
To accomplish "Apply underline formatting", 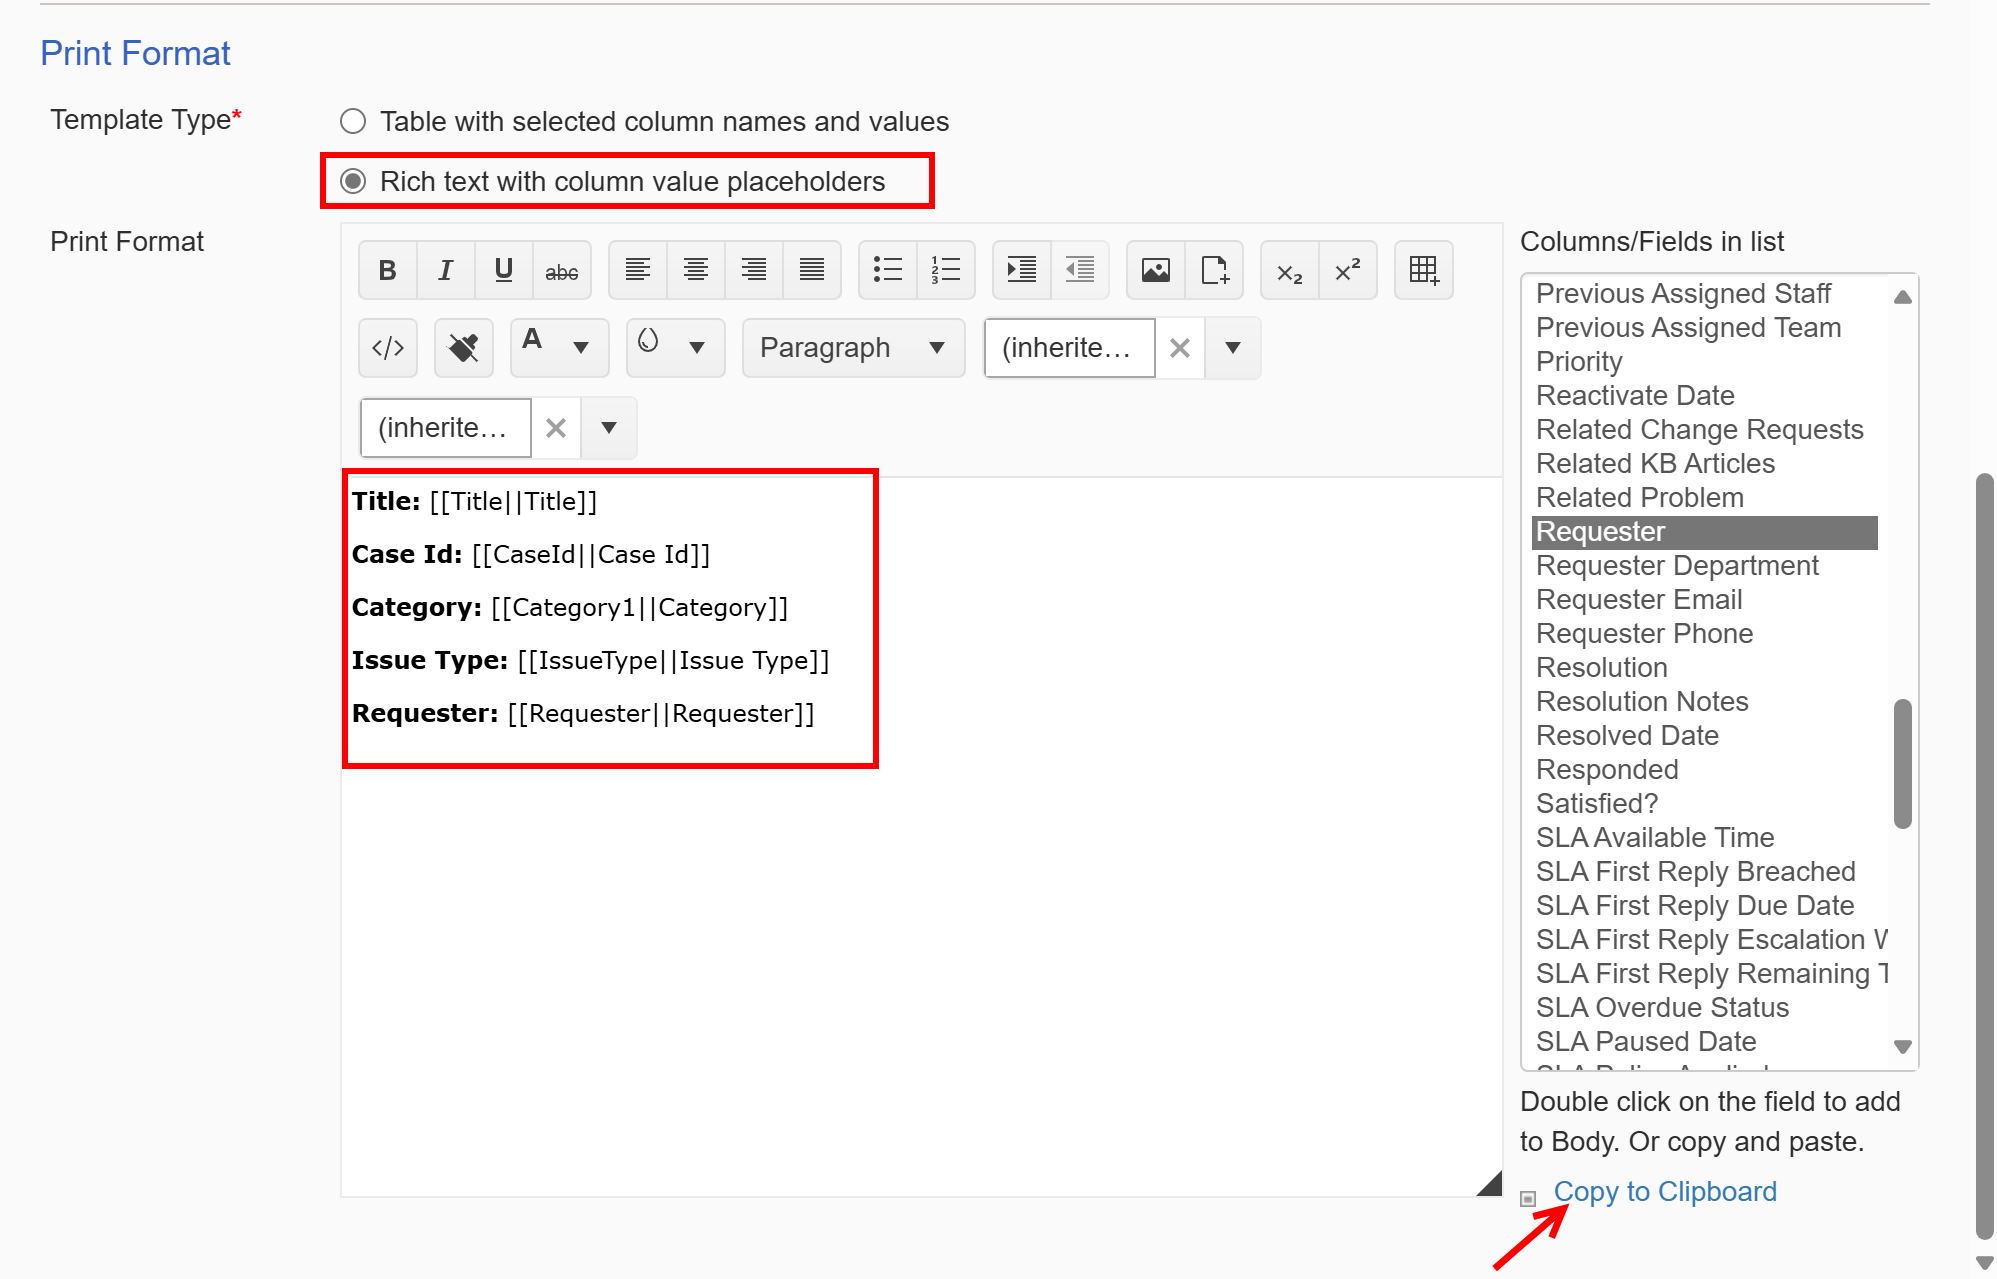I will (x=504, y=270).
